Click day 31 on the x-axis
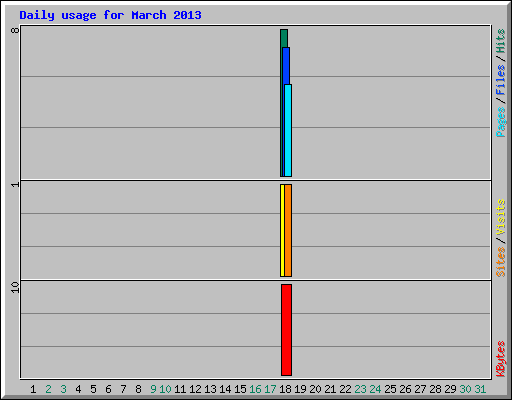Image resolution: width=512 pixels, height=400 pixels. coord(480,389)
